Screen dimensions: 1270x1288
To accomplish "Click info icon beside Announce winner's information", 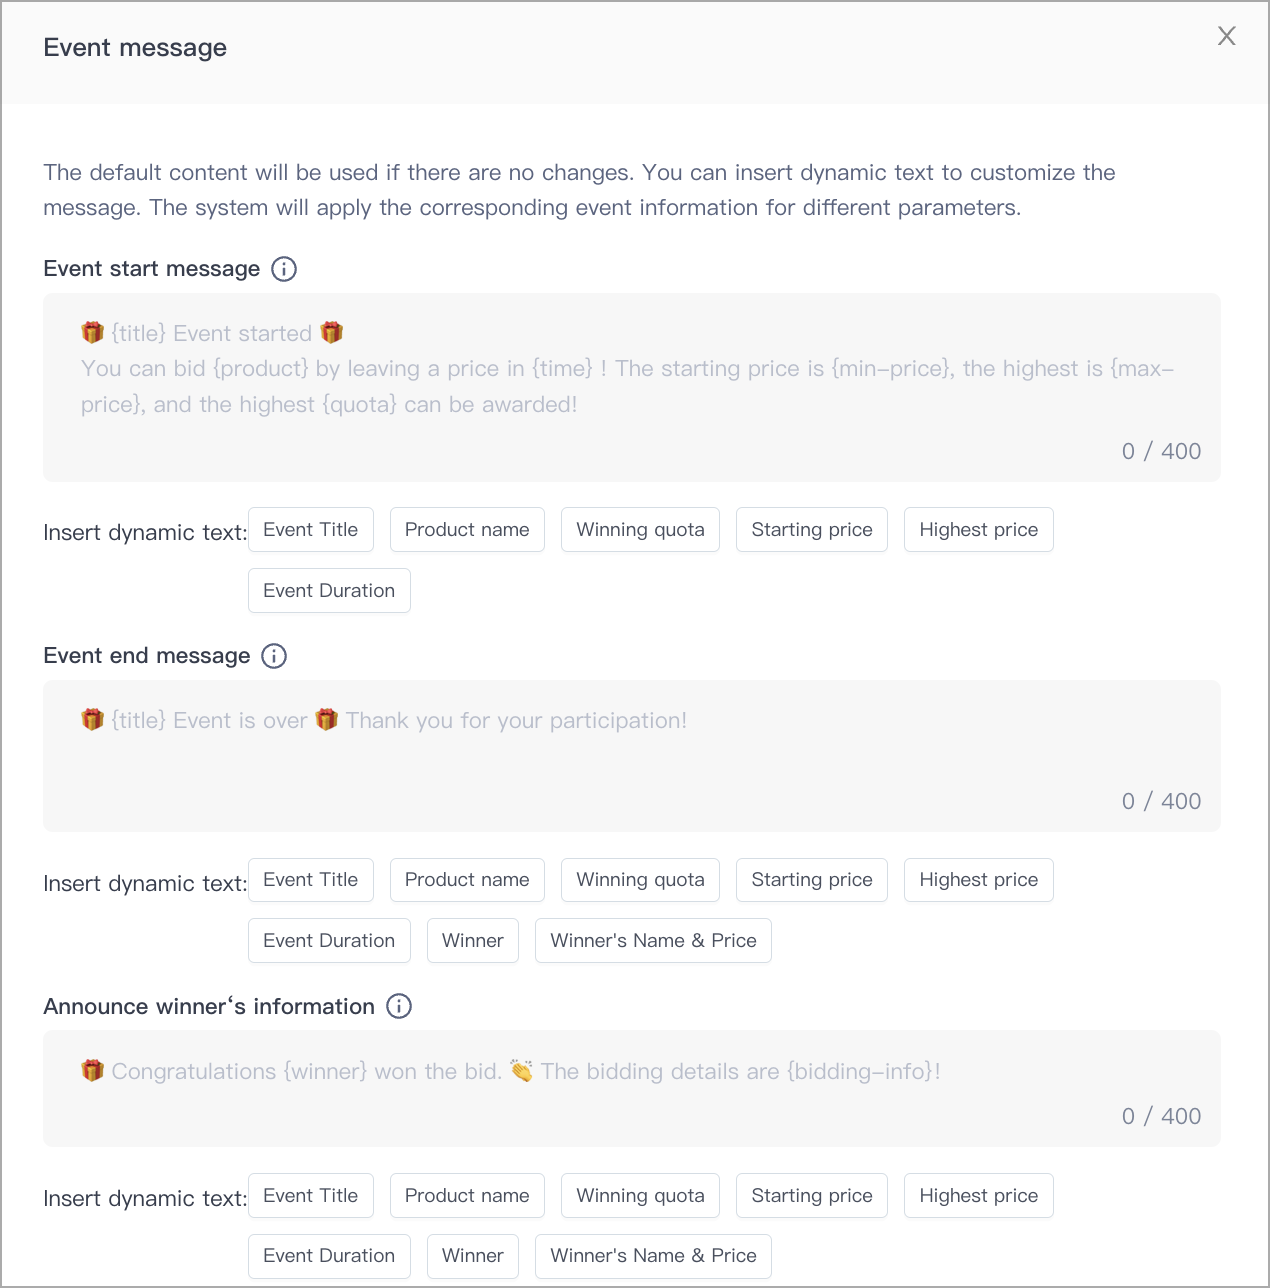I will (399, 1006).
